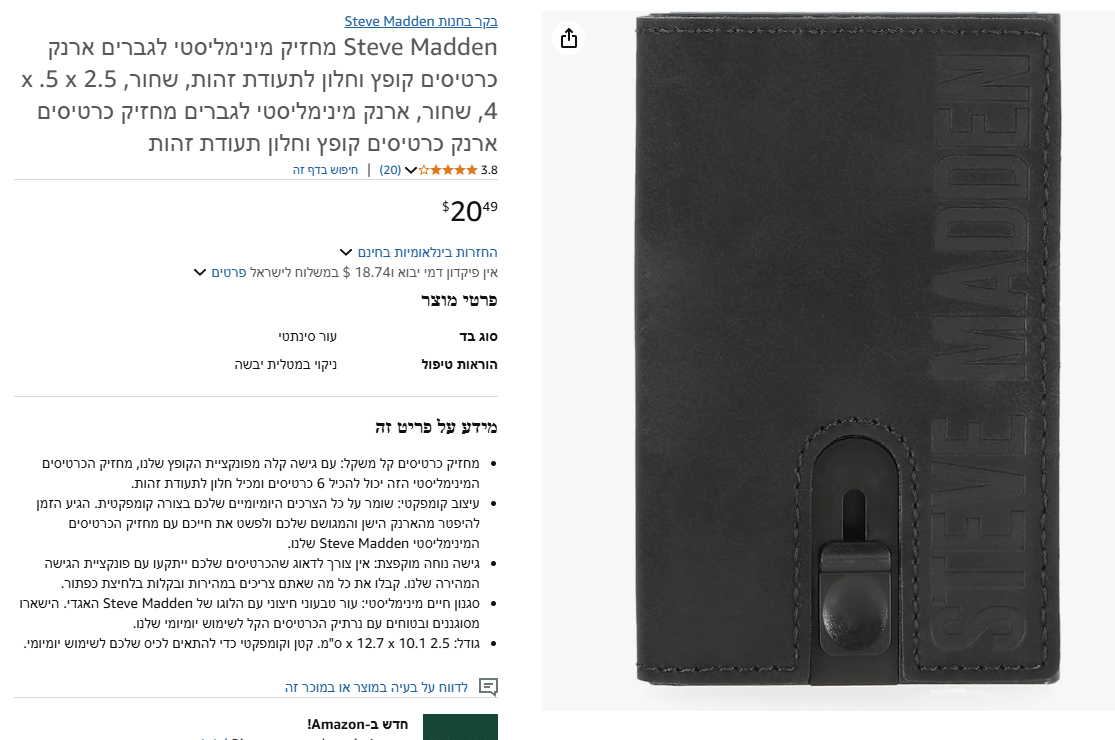Image resolution: width=1115 pixels, height=740 pixels.
Task: Click the orange star rating icons
Action: pyautogui.click(x=448, y=170)
